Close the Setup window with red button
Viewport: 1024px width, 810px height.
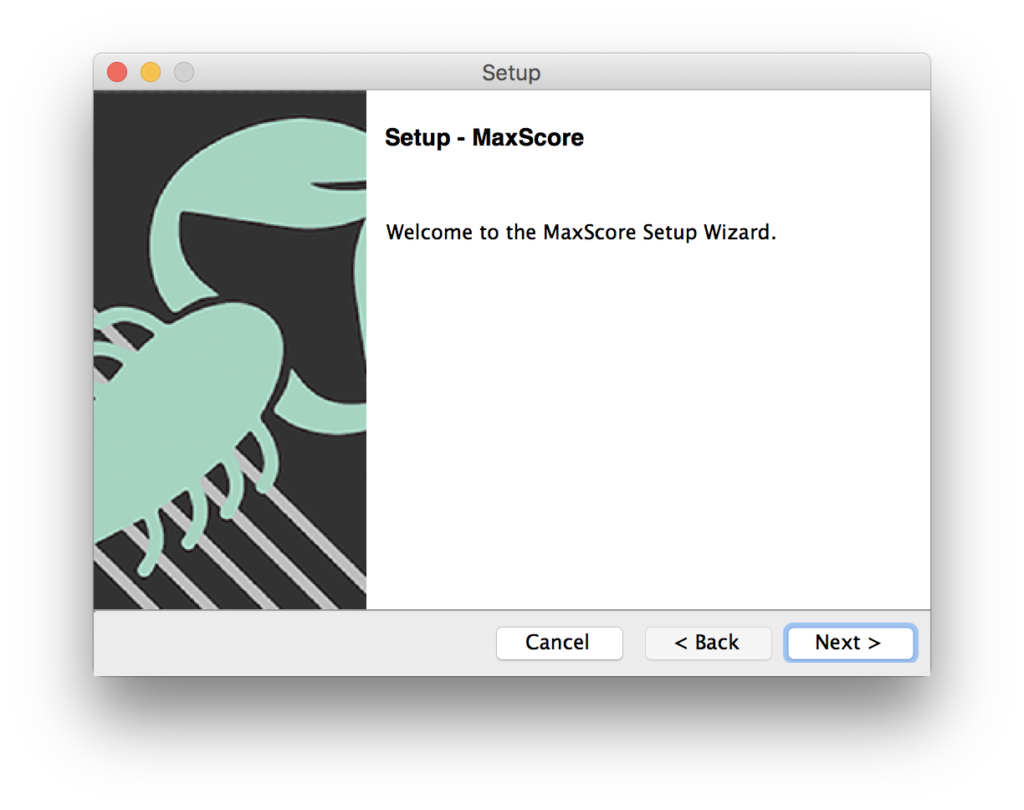point(118,72)
